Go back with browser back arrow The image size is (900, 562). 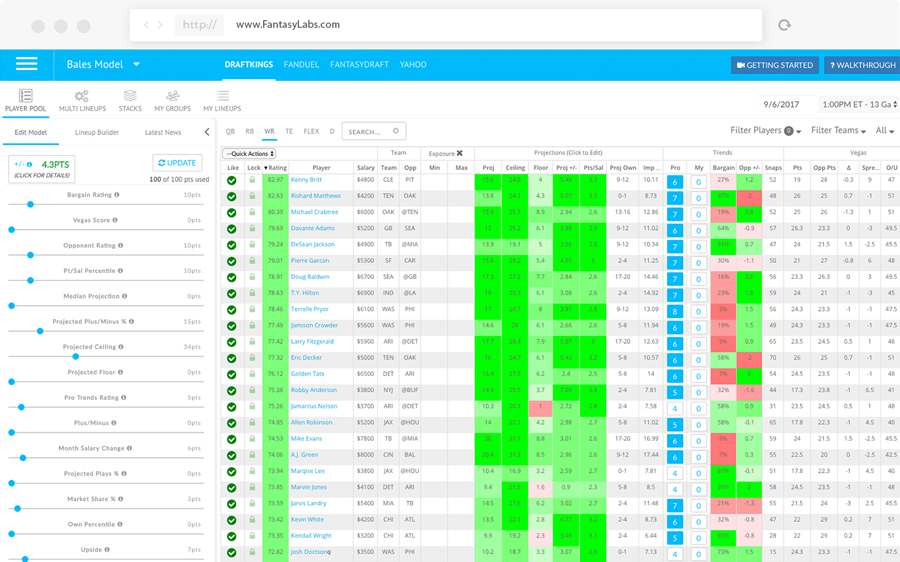pyautogui.click(x=146, y=25)
